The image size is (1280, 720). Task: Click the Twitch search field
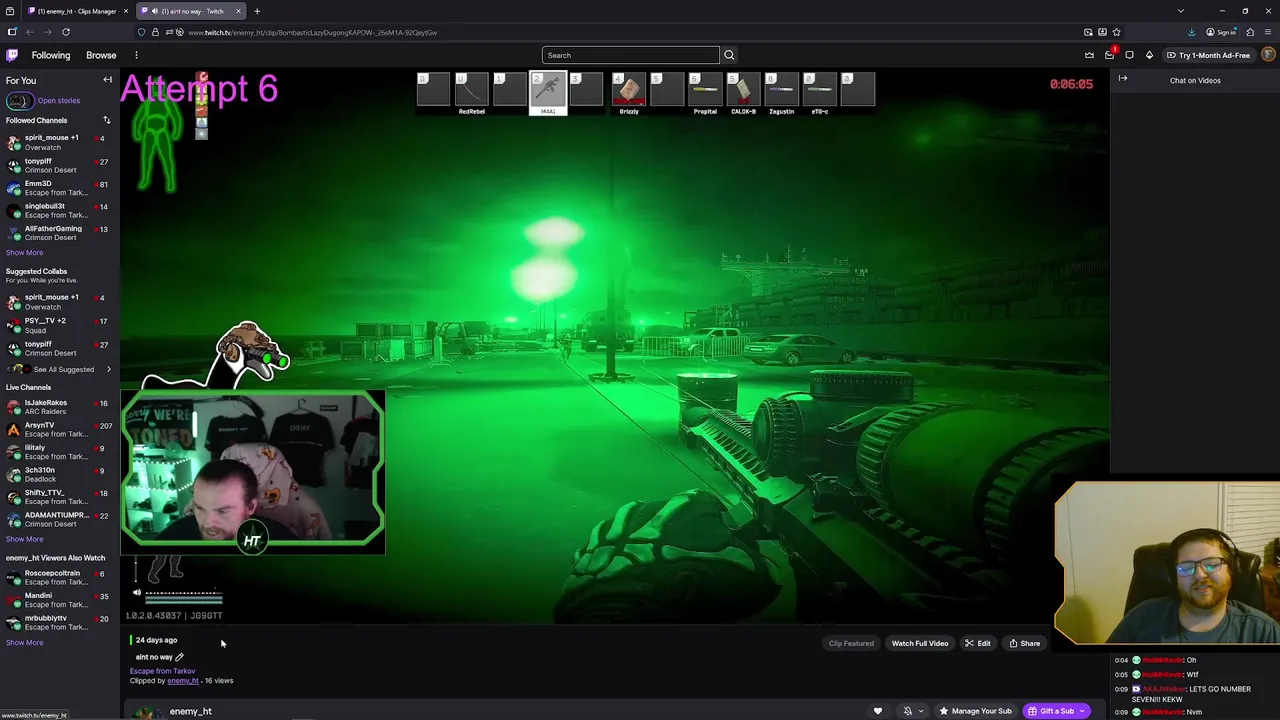pyautogui.click(x=630, y=55)
